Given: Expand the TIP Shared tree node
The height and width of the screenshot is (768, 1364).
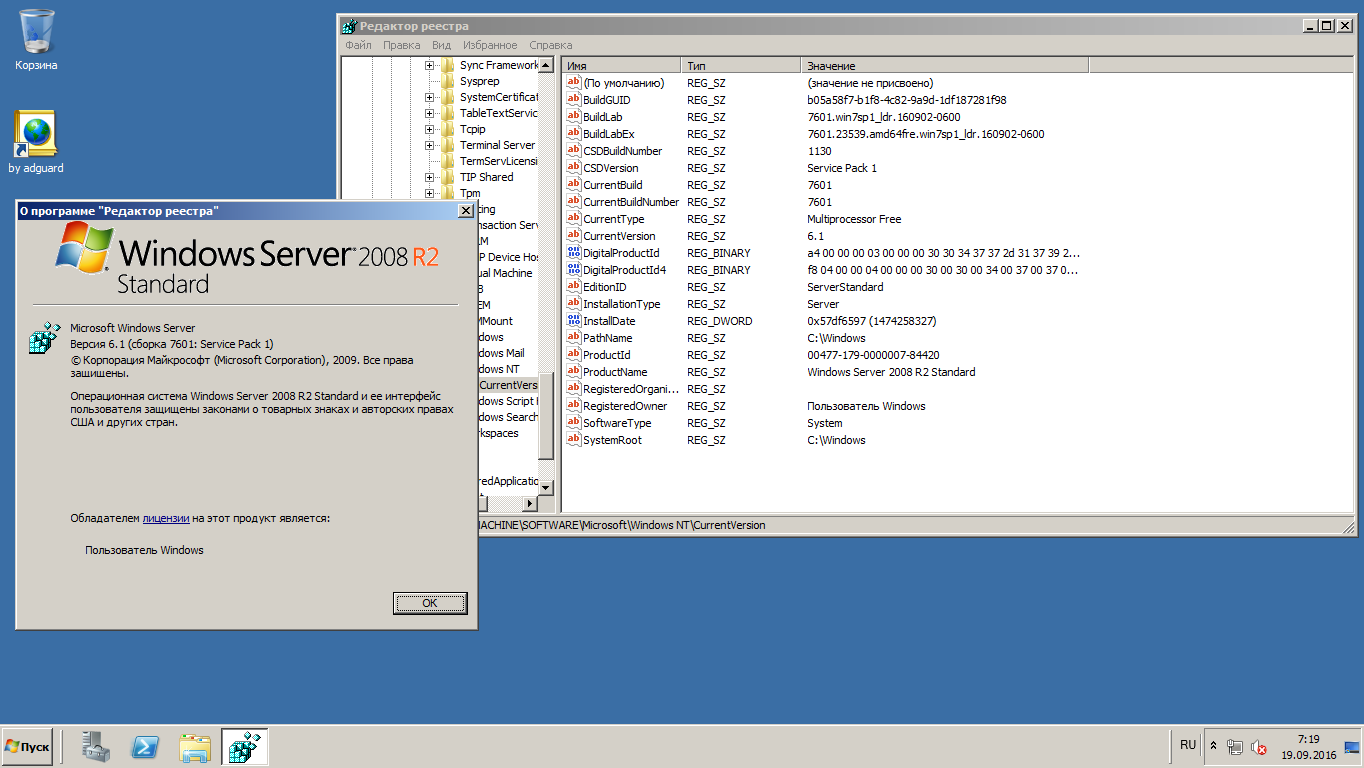Looking at the screenshot, I should (430, 177).
